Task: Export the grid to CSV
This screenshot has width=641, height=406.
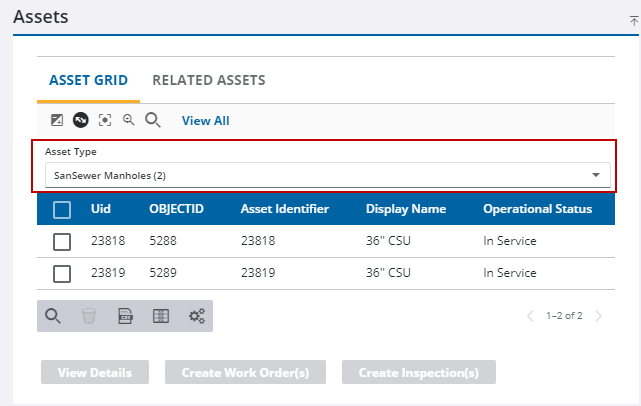Action: pyautogui.click(x=125, y=316)
